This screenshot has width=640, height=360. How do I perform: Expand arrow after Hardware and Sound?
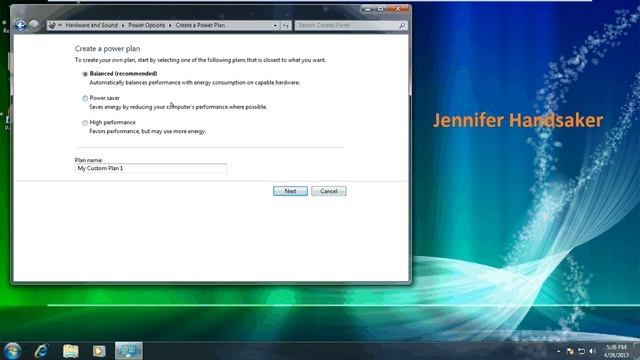(123, 25)
